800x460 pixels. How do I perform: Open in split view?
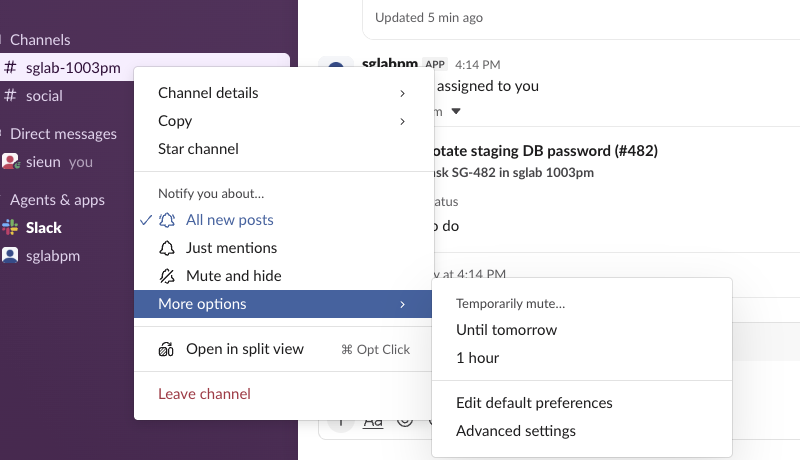[x=283, y=349]
